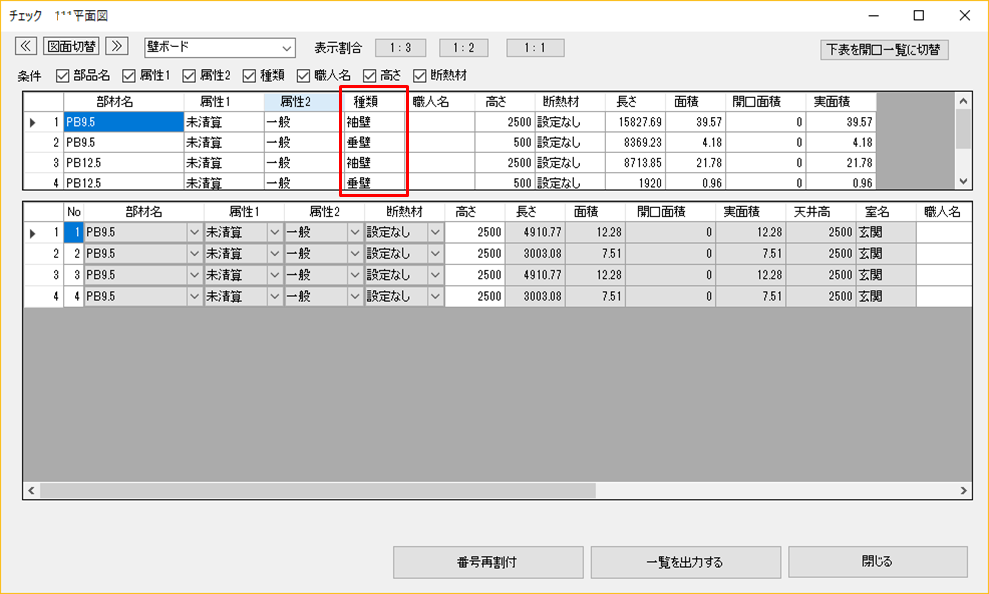The image size is (989, 594).
Task: Set display ratio to 1:3
Action: point(400,48)
